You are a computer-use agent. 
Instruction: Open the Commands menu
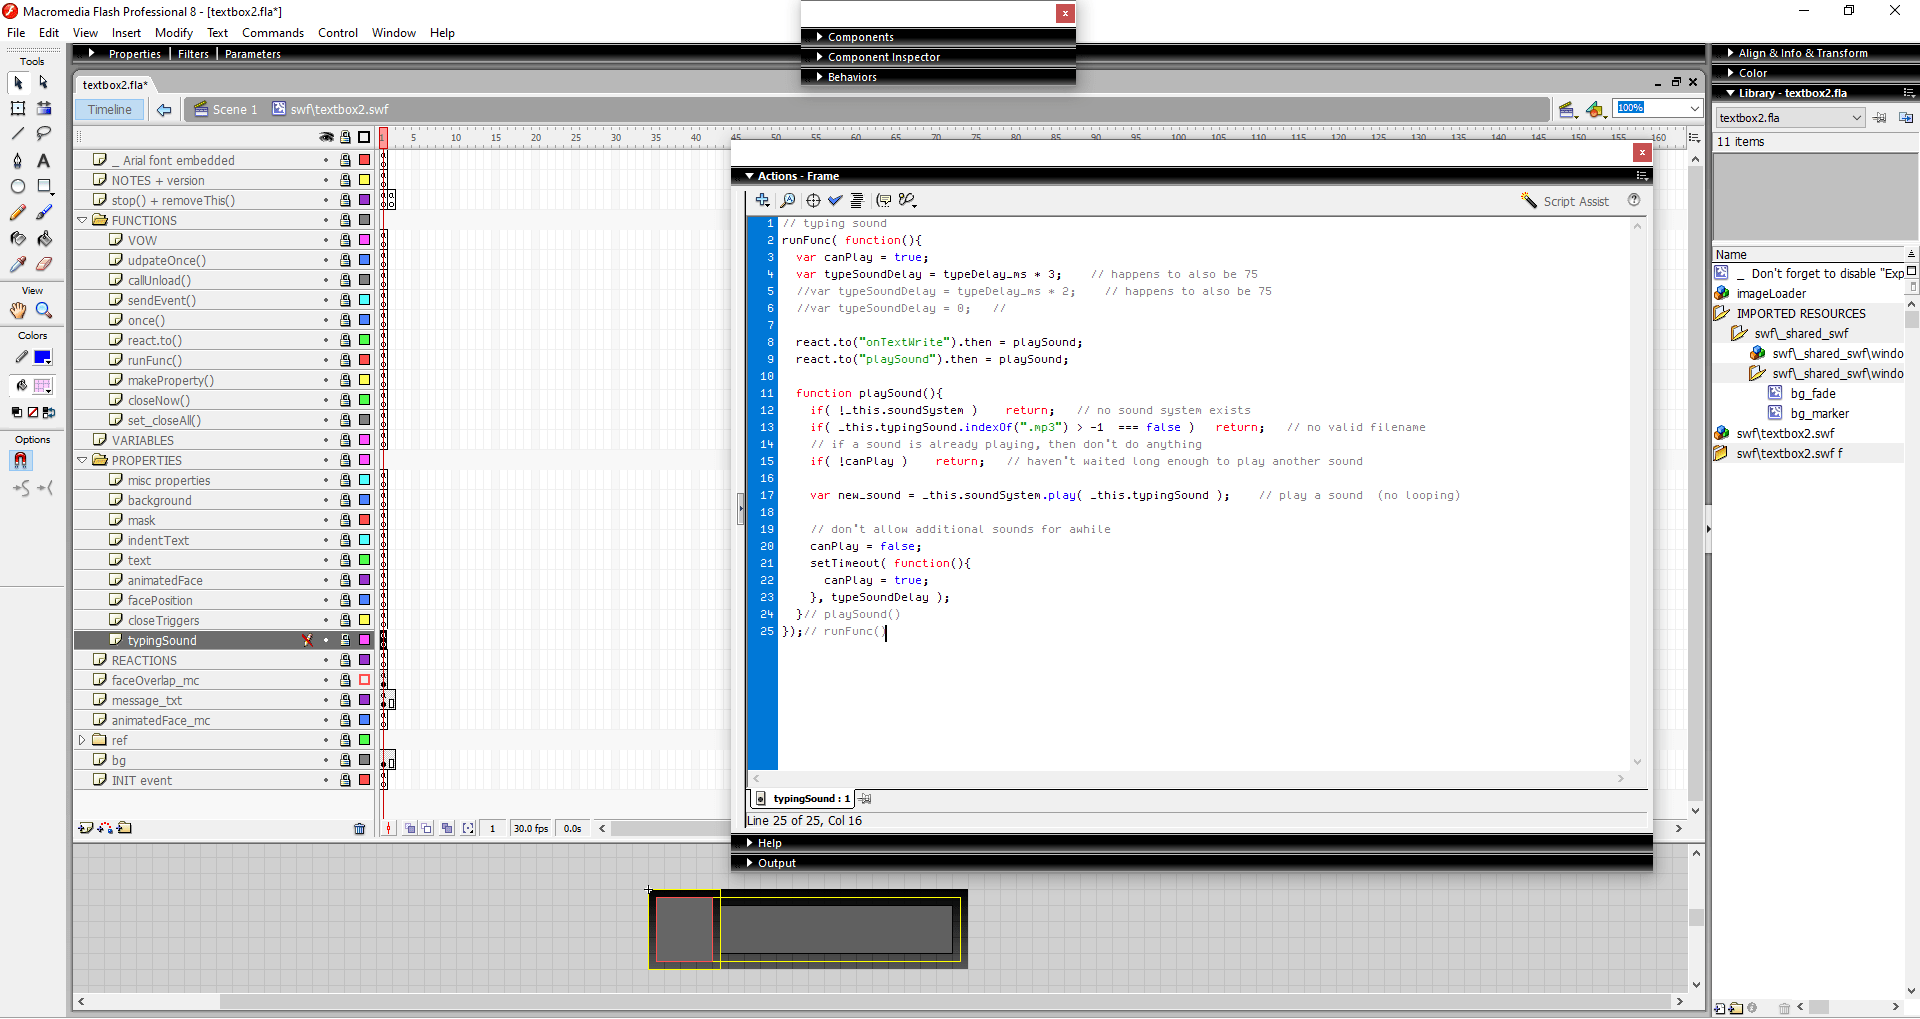(x=272, y=33)
